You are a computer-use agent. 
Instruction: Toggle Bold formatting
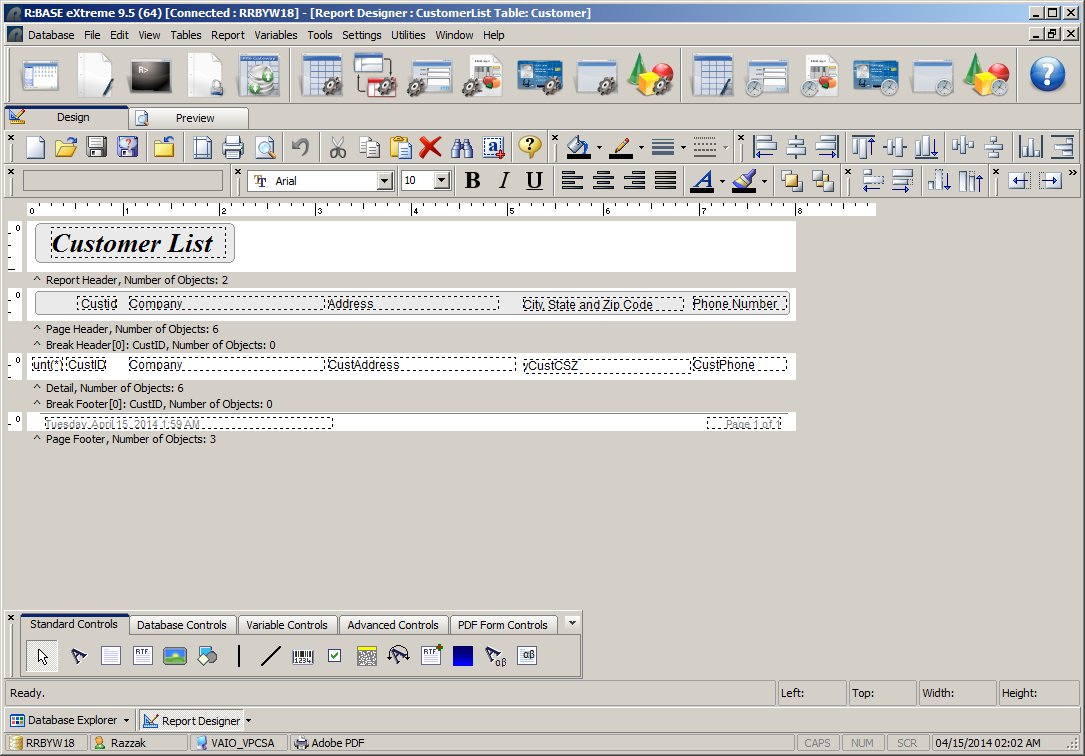473,181
